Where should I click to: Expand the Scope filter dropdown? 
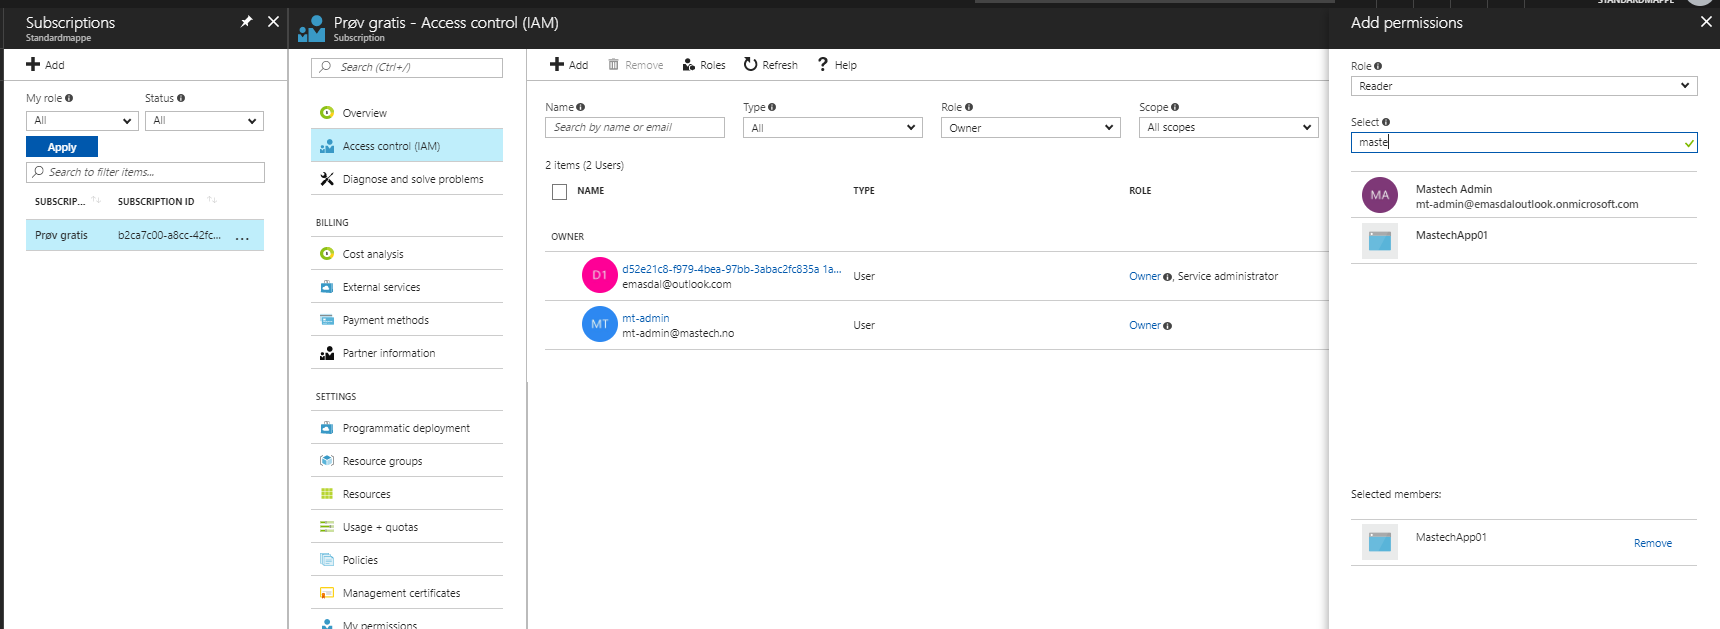(1228, 128)
